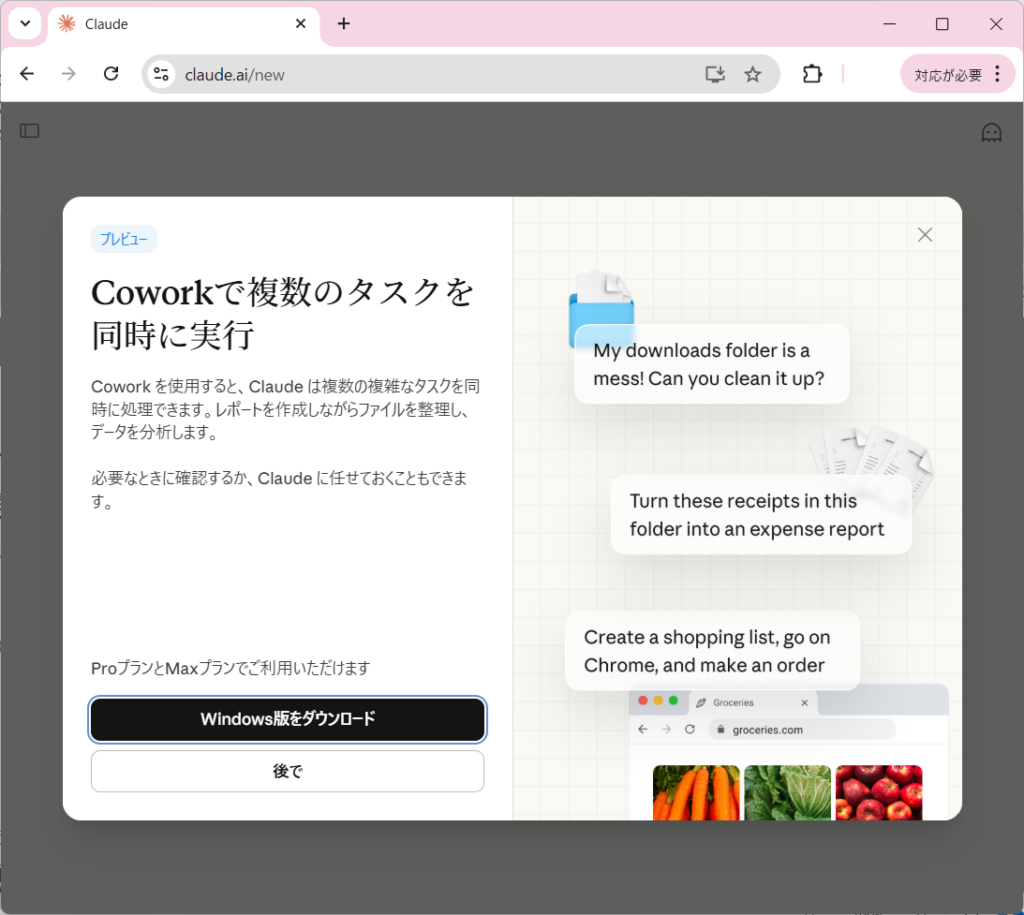Expand the tab search dropdown
This screenshot has height=915, width=1024.
pos(24,23)
